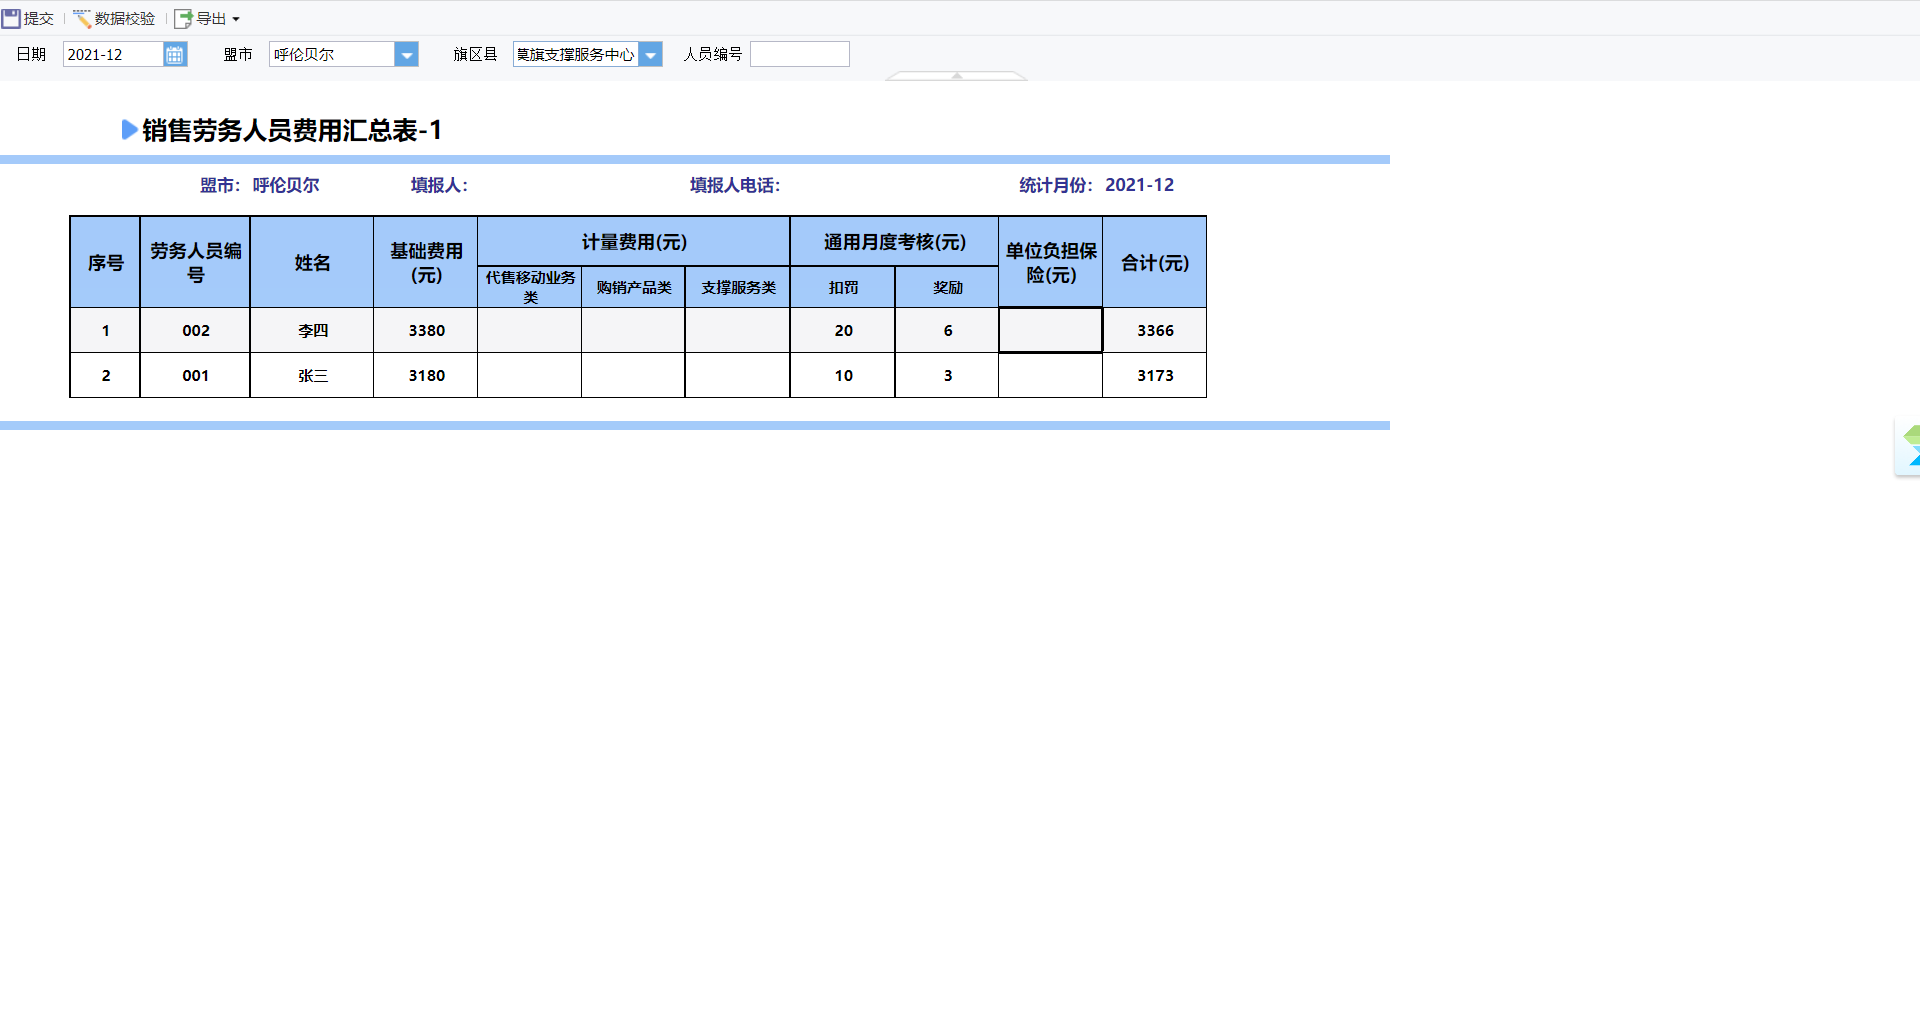Screen dimensions: 1920x1022
Task: Click the 日期 input showing 2021-12
Action: pyautogui.click(x=113, y=54)
